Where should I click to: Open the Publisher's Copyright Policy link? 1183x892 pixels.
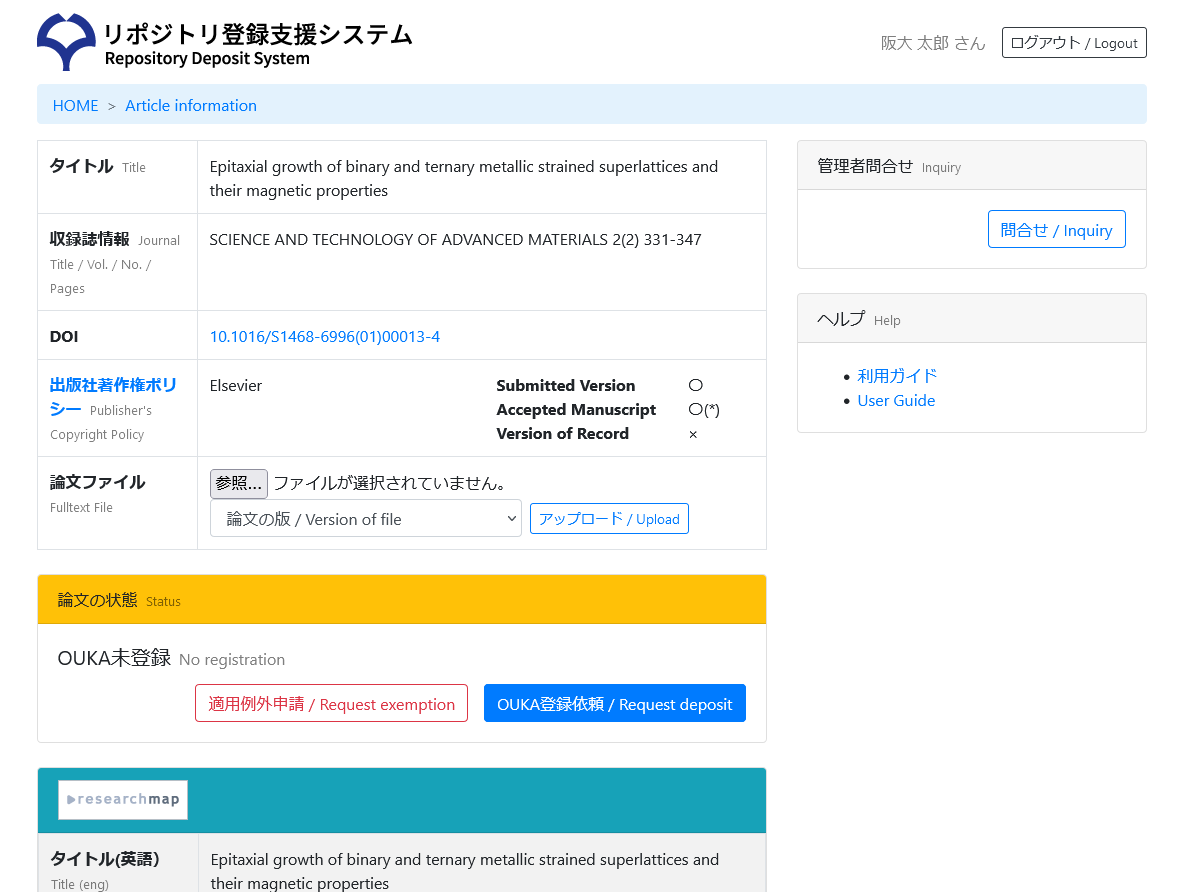[113, 397]
